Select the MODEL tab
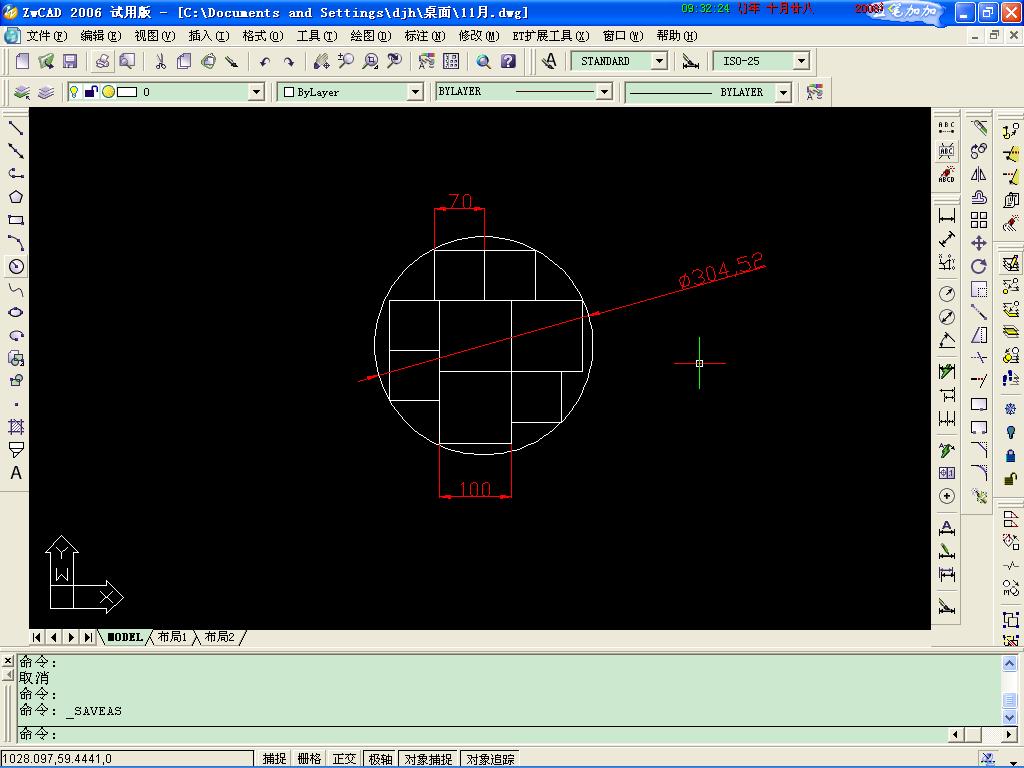 (x=125, y=637)
